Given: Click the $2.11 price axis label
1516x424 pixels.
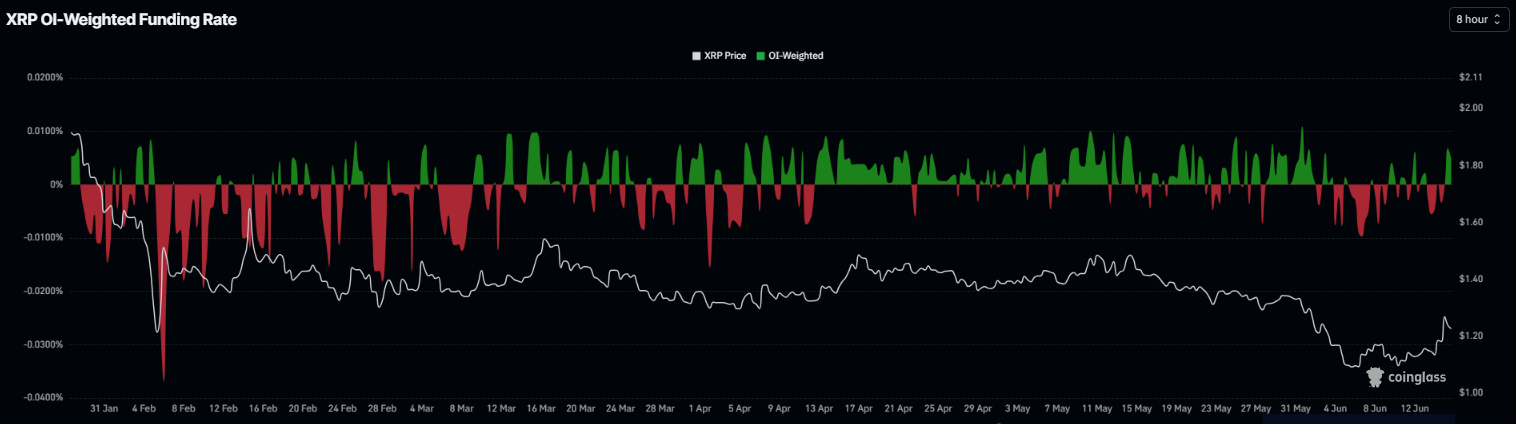Looking at the screenshot, I should 1470,77.
